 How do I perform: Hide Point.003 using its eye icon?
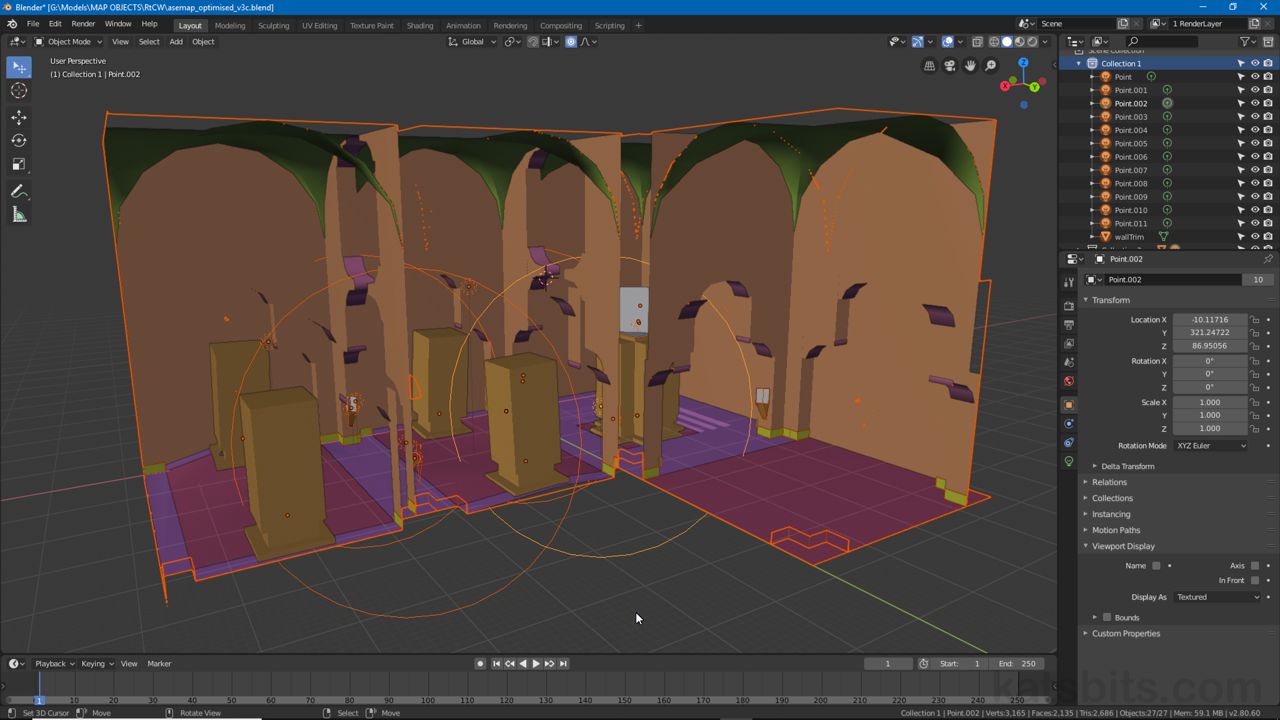tap(1255, 117)
